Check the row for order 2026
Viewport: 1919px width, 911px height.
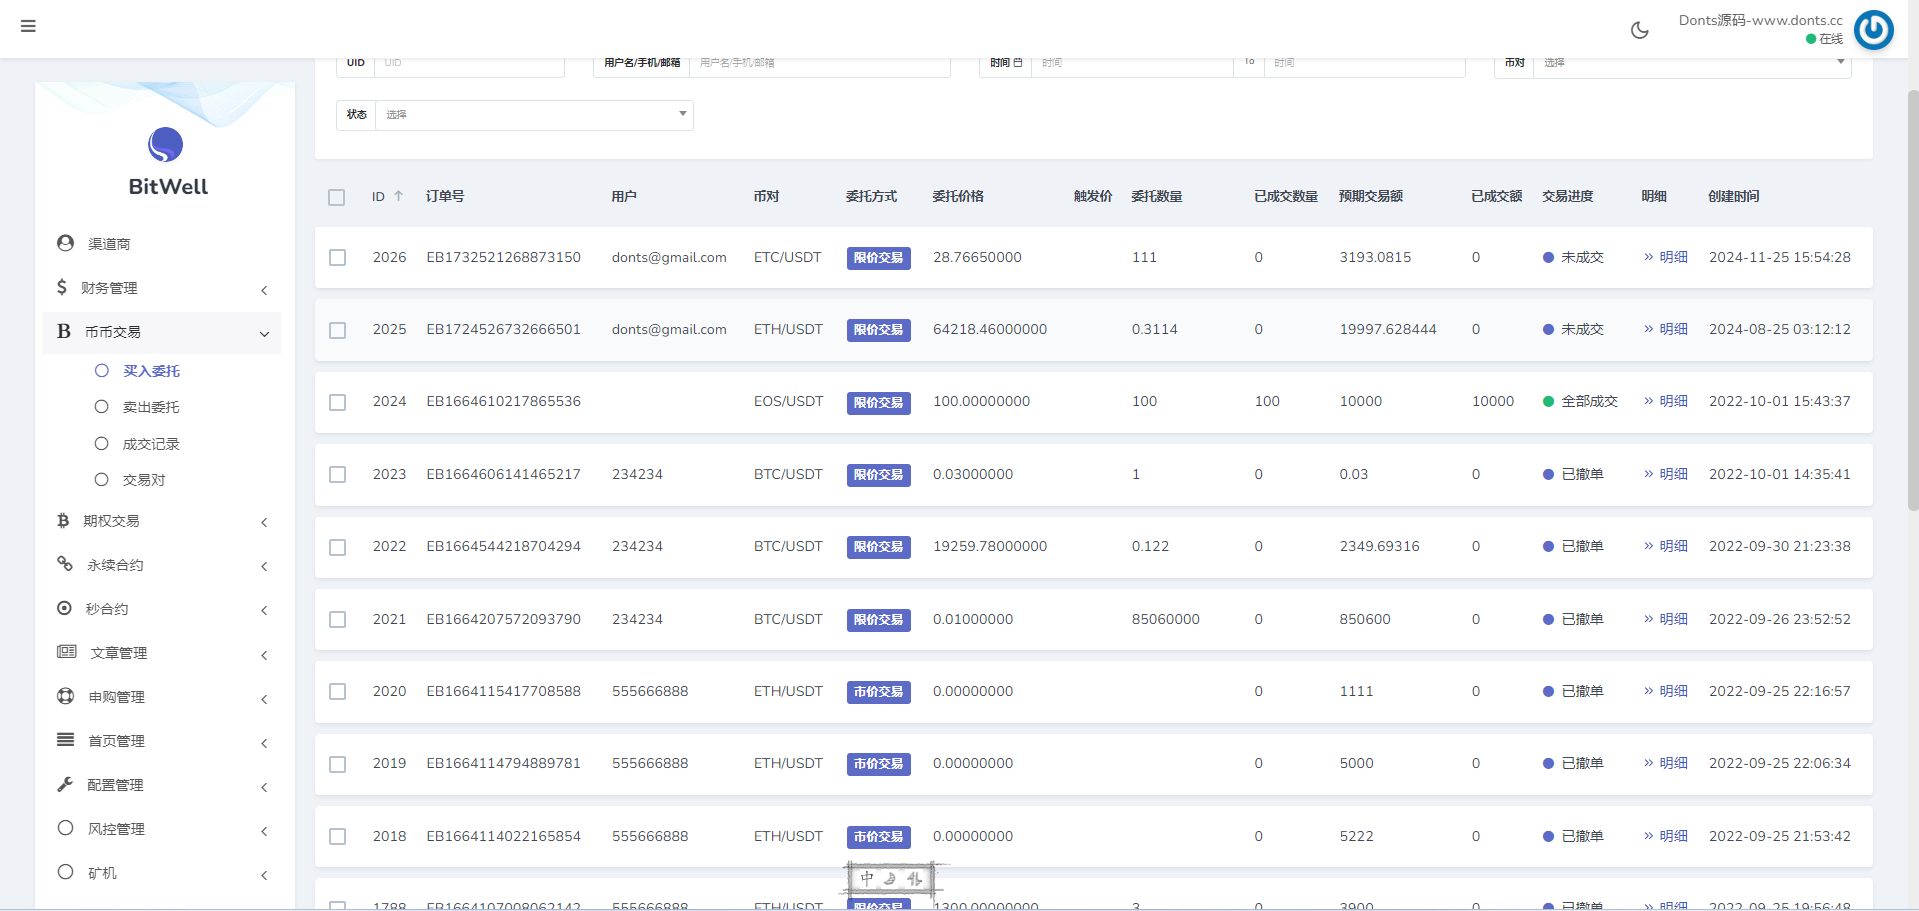tap(338, 258)
